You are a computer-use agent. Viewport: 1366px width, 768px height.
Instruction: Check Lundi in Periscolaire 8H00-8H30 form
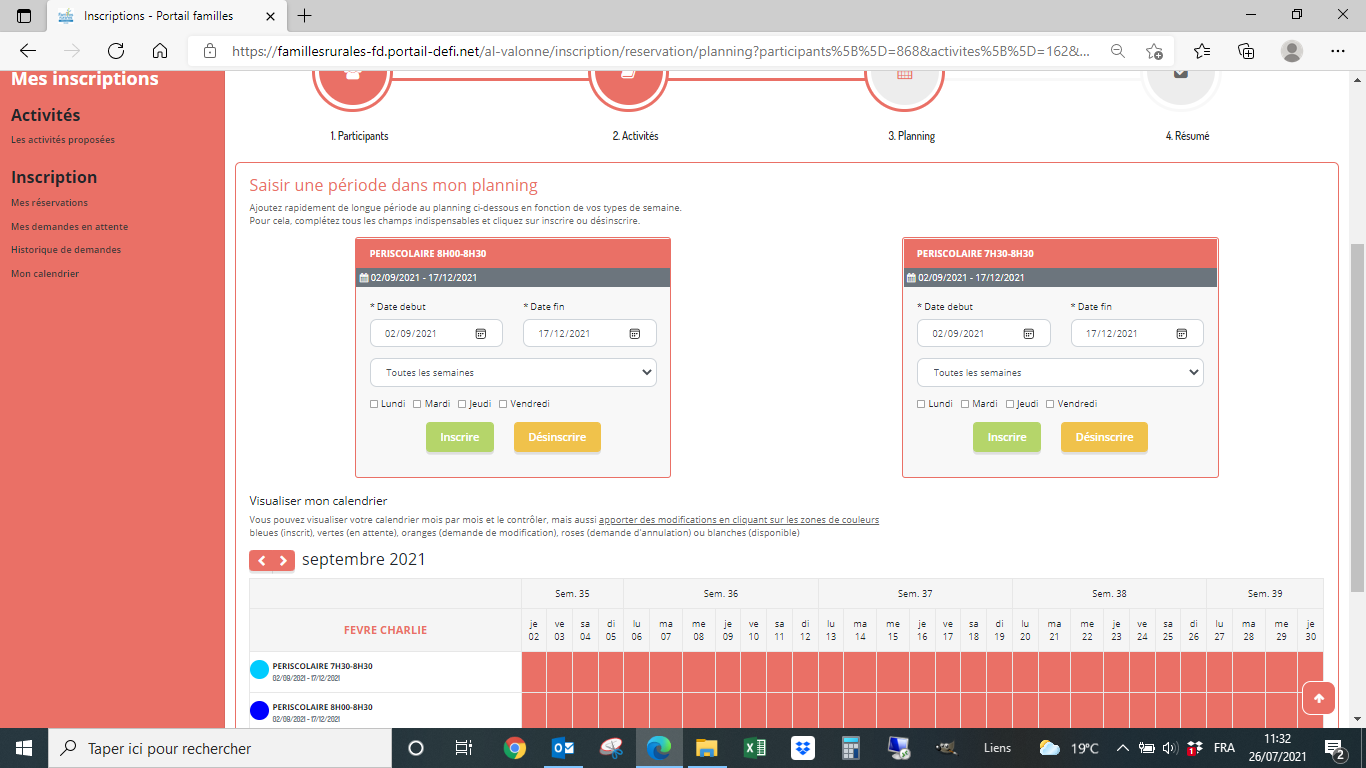[x=374, y=404]
